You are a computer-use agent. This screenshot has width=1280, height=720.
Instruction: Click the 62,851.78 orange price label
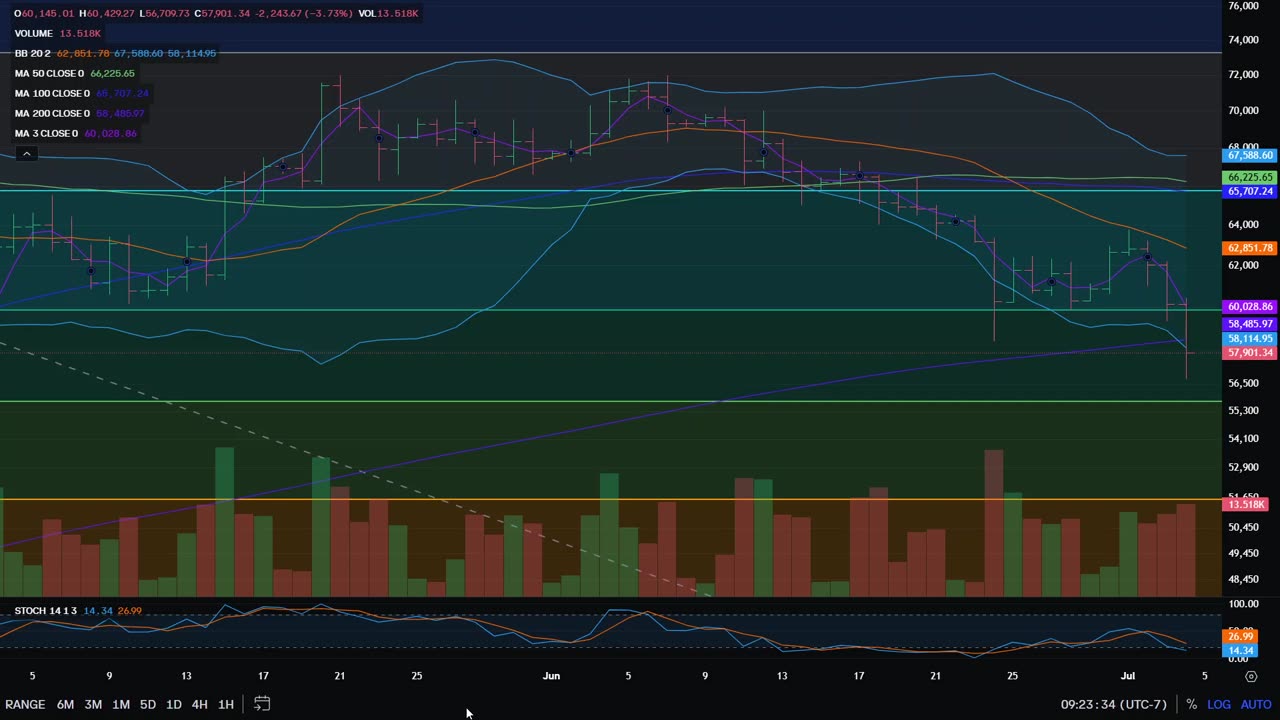pos(1250,248)
